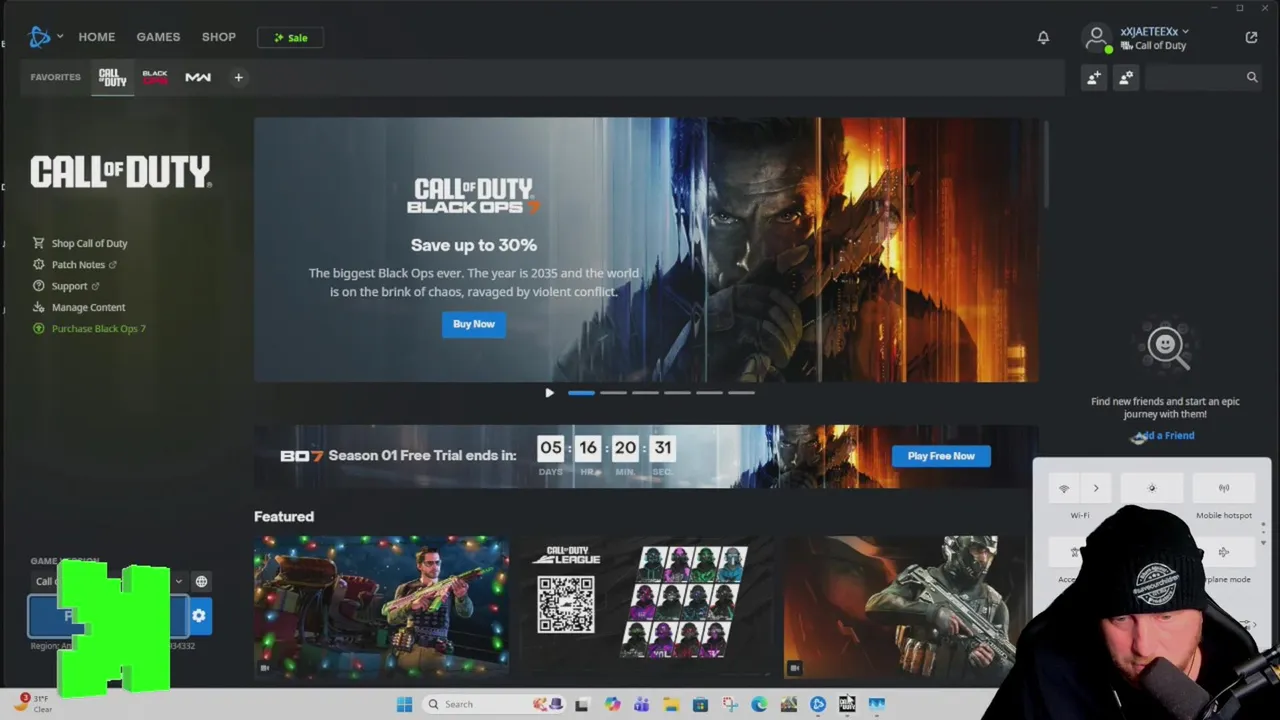Open the weather widget showing Clear
Viewport: 1280px width, 720px height.
[x=33, y=703]
